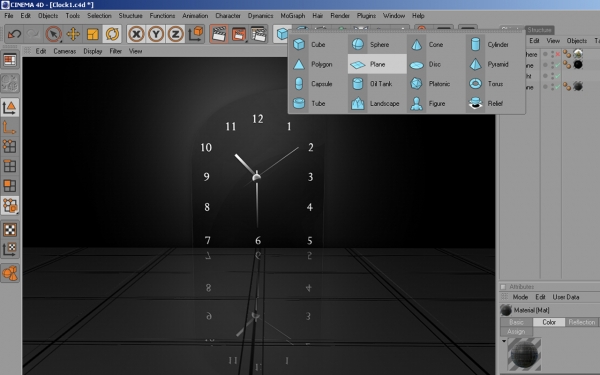600x375 pixels.
Task: Toggle the X axis lock
Action: [136, 34]
